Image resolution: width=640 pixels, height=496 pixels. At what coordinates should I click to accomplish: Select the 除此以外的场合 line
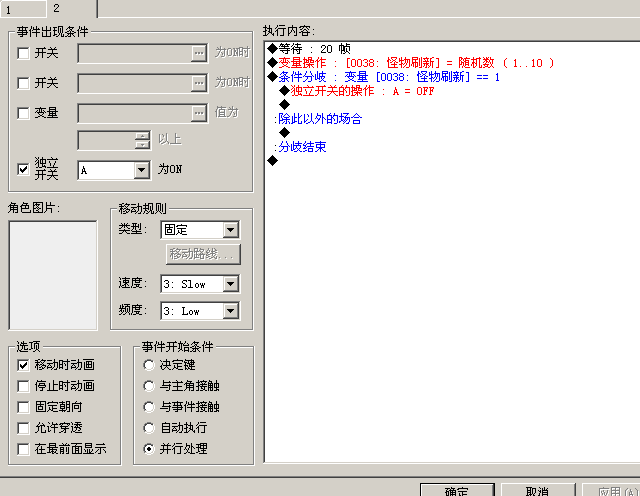(318, 119)
